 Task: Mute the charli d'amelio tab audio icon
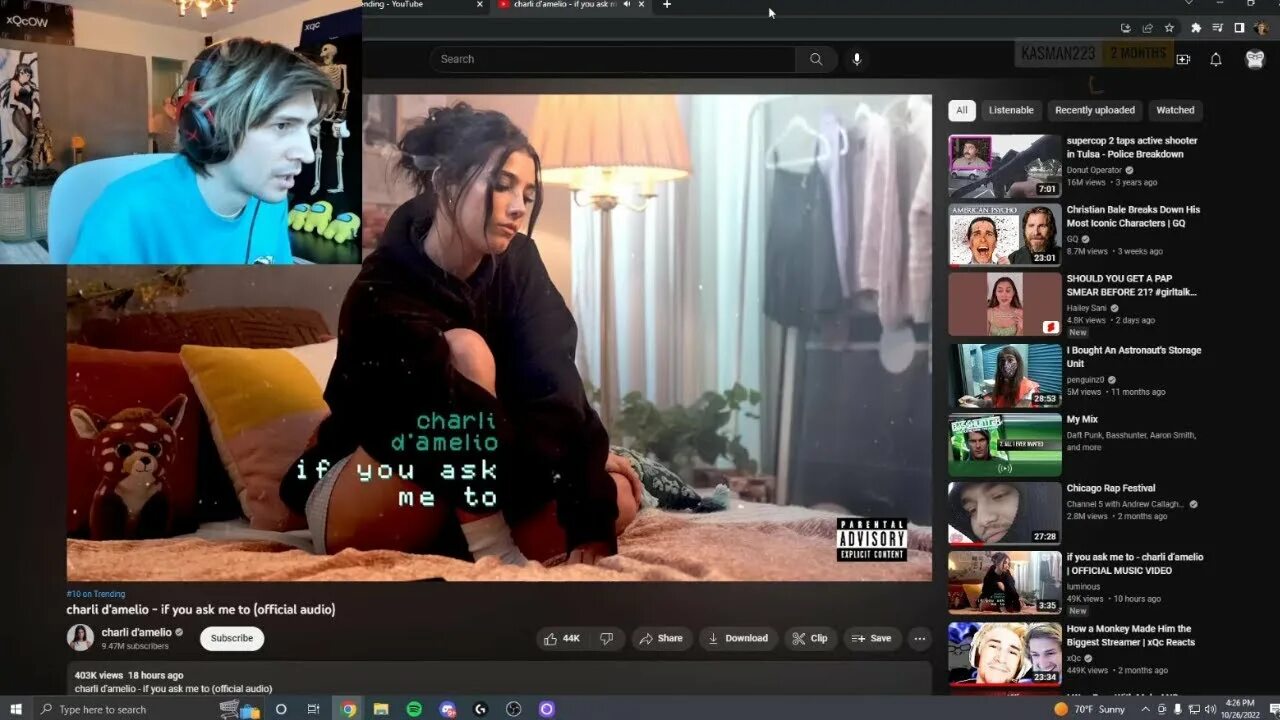coord(627,4)
